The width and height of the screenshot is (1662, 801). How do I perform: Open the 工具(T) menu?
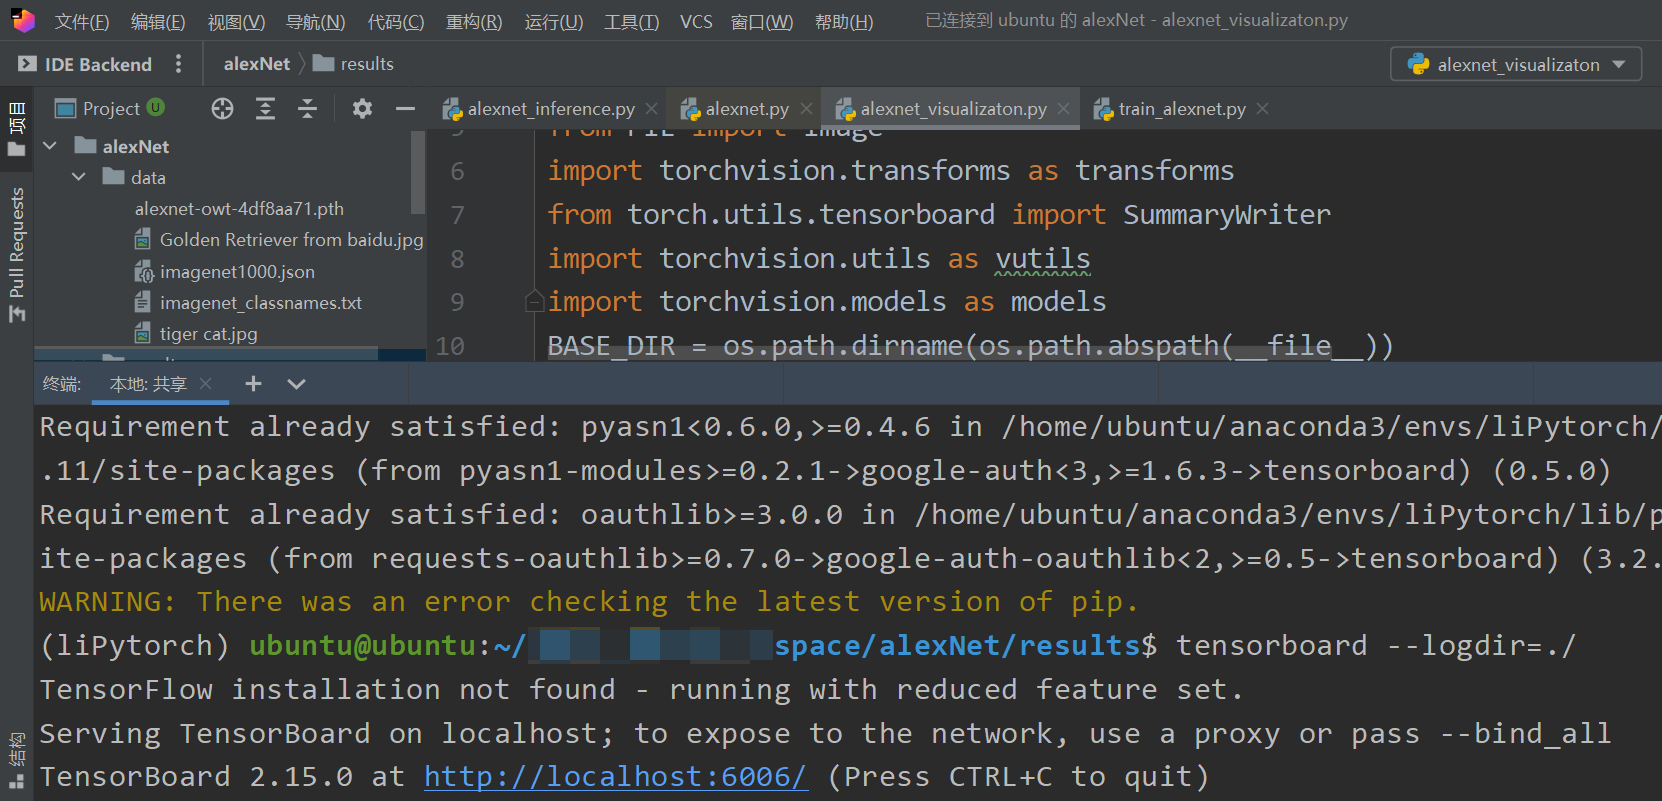pos(631,22)
